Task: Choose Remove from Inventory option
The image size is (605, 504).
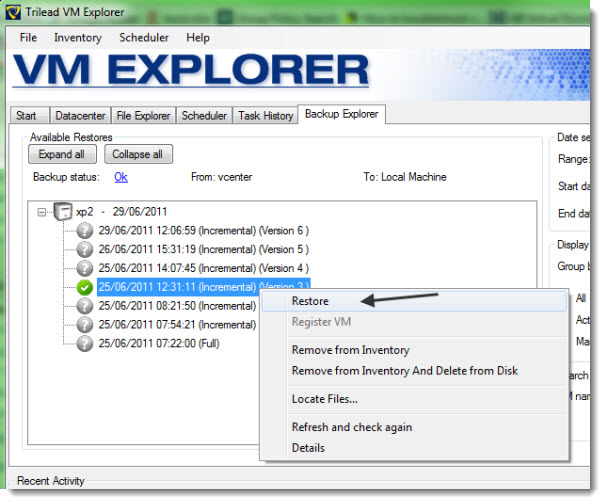Action: coord(414,350)
